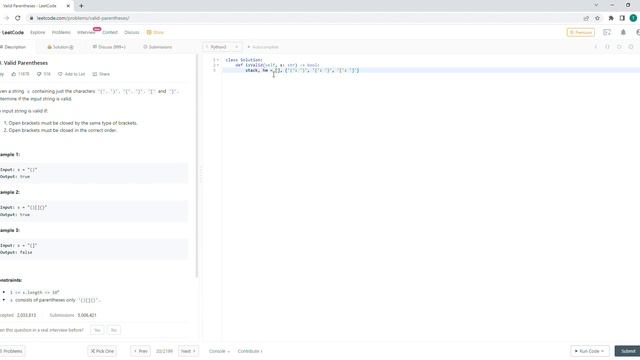Collapse code fold arrow on line 1
The height and width of the screenshot is (360, 640).
[x=218, y=60]
